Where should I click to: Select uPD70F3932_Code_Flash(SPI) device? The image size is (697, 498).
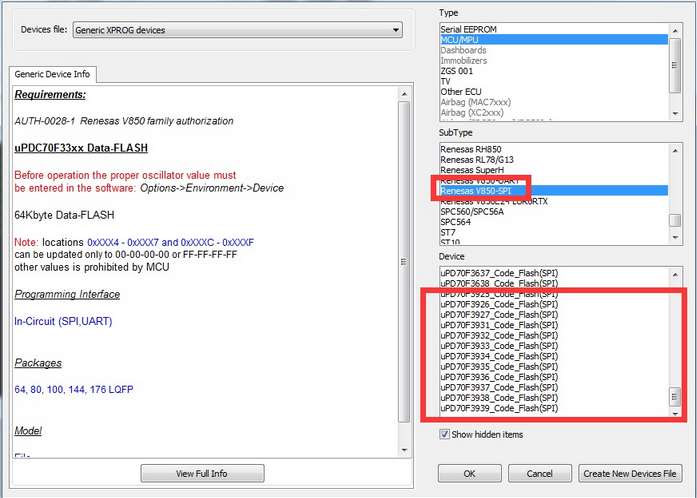click(553, 336)
